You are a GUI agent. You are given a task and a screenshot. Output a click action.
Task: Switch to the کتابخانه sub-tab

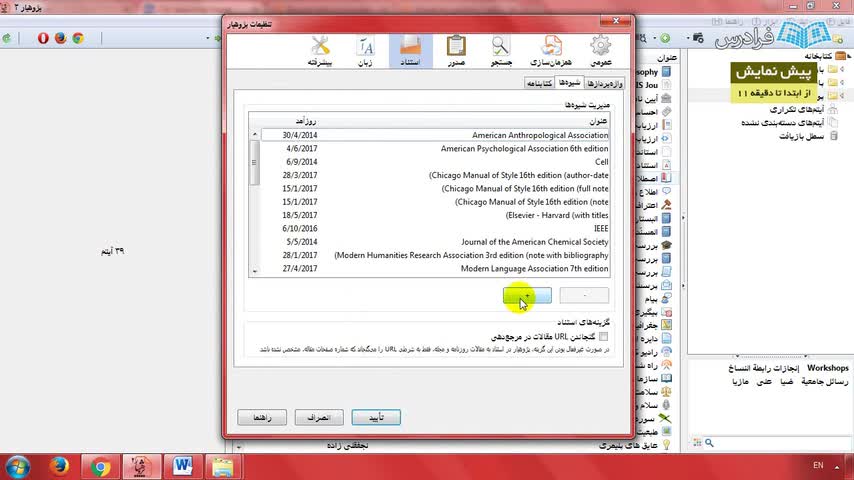539,83
